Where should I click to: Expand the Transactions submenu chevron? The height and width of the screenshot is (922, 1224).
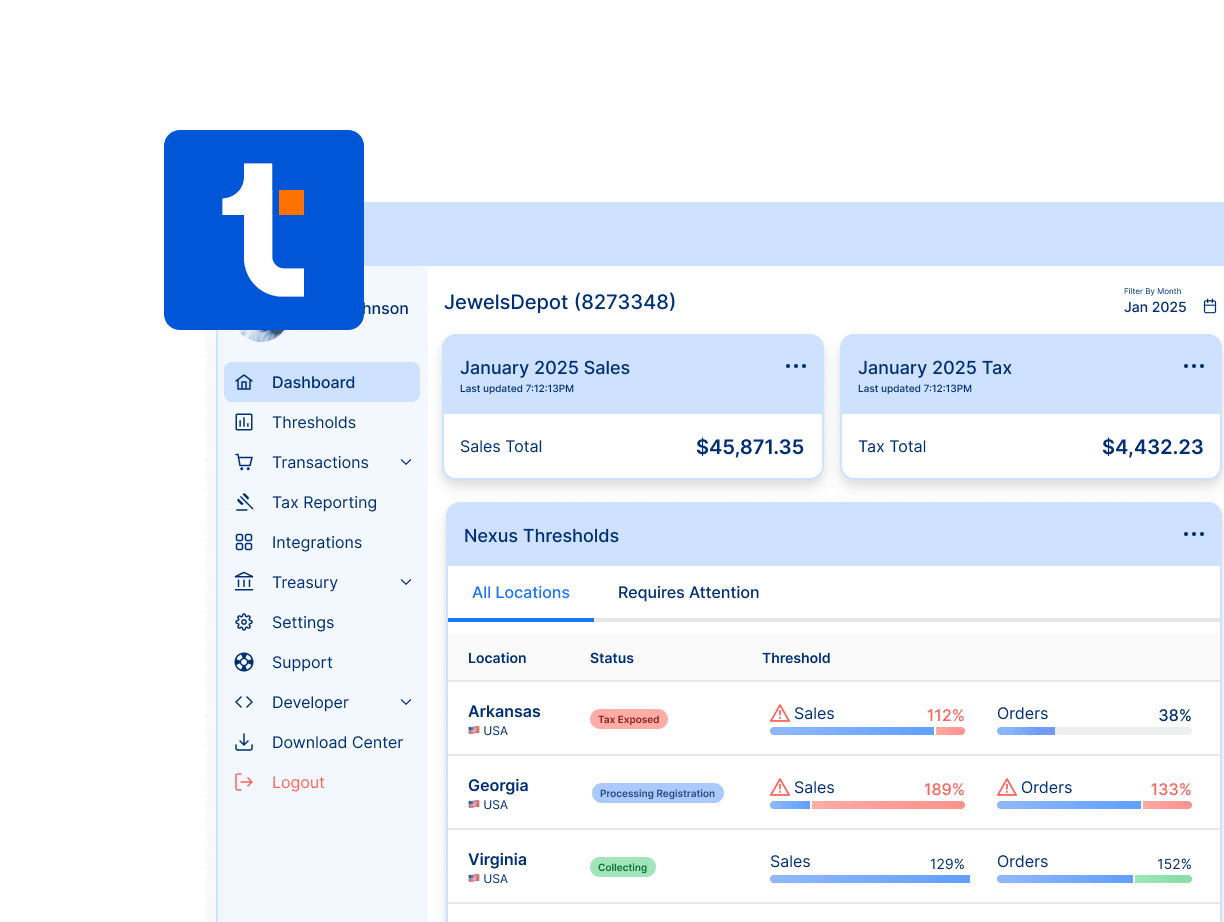pos(406,462)
